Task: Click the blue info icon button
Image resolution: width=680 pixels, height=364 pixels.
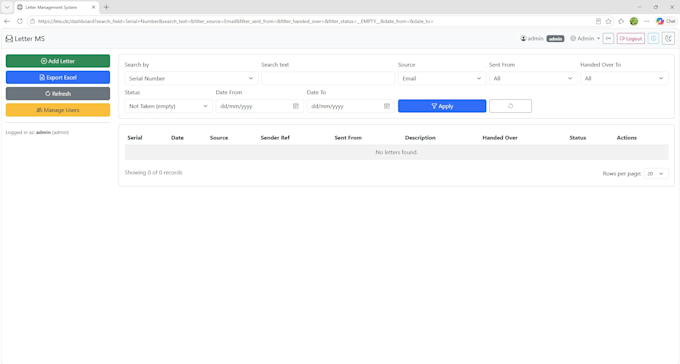Action: click(654, 39)
